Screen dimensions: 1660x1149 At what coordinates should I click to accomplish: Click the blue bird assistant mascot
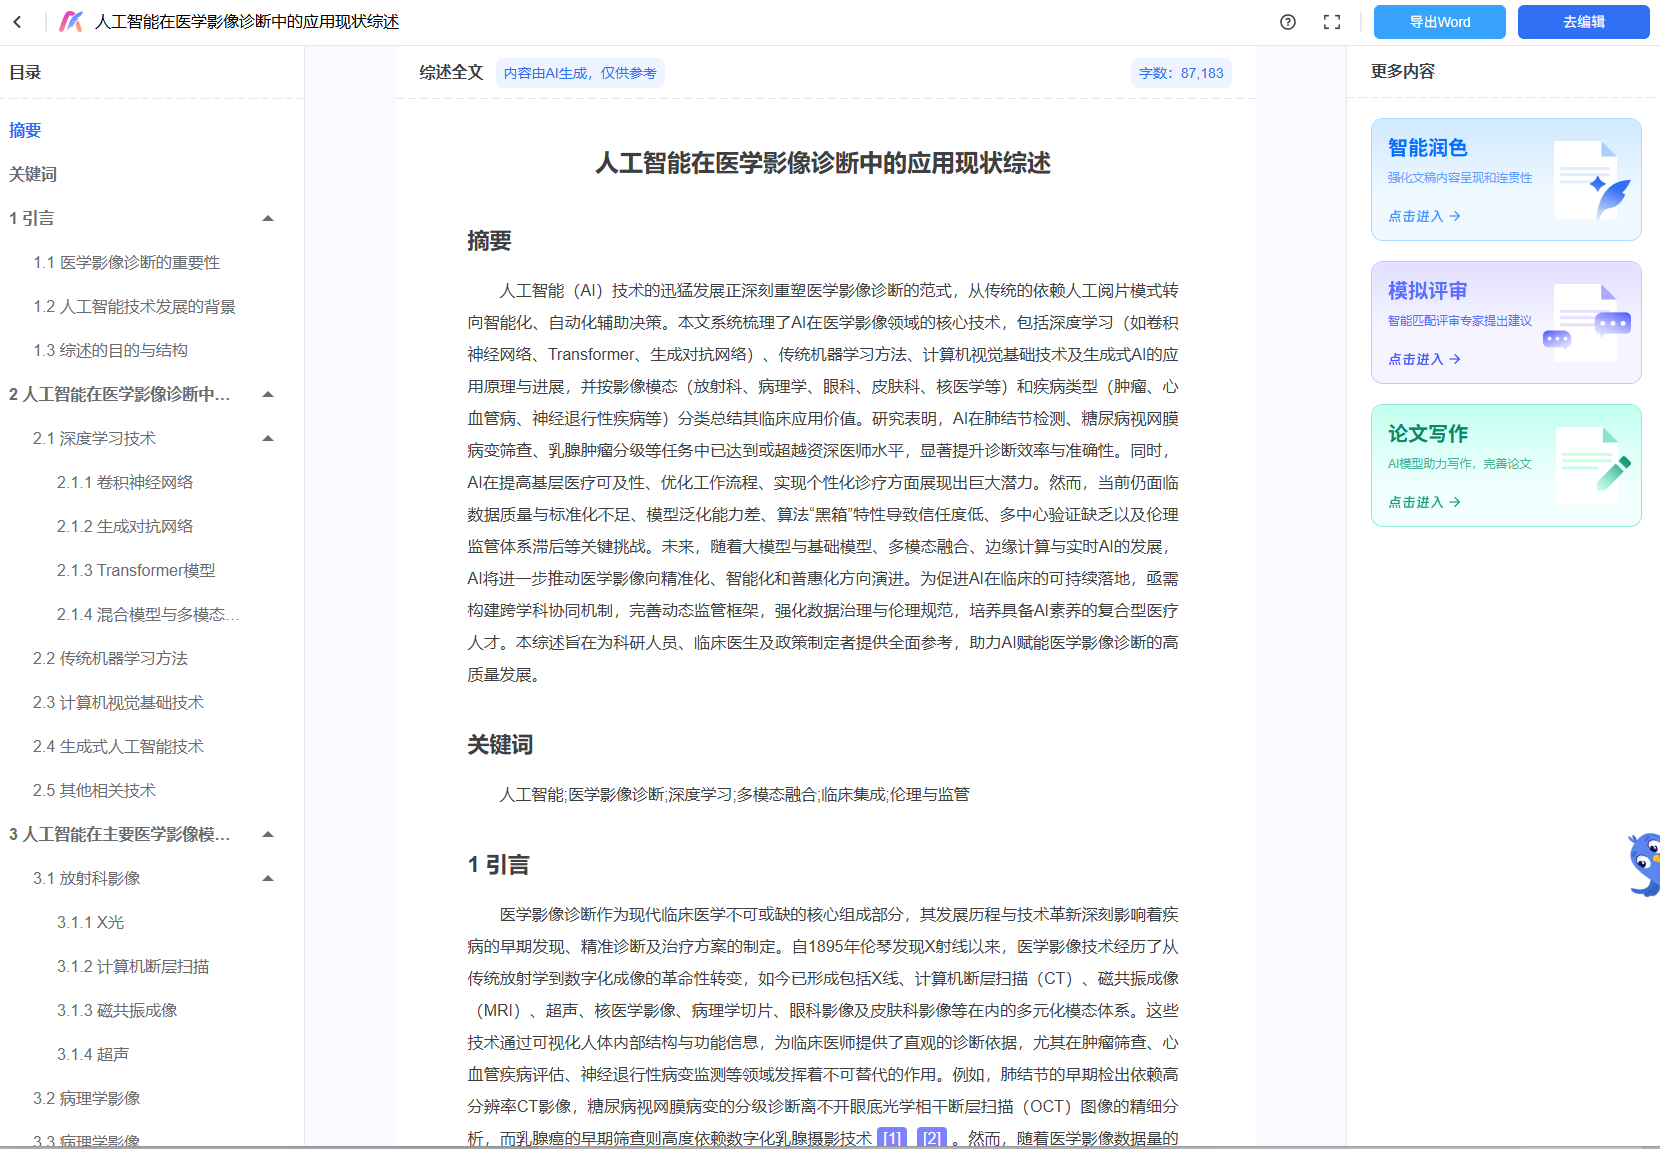1644,864
